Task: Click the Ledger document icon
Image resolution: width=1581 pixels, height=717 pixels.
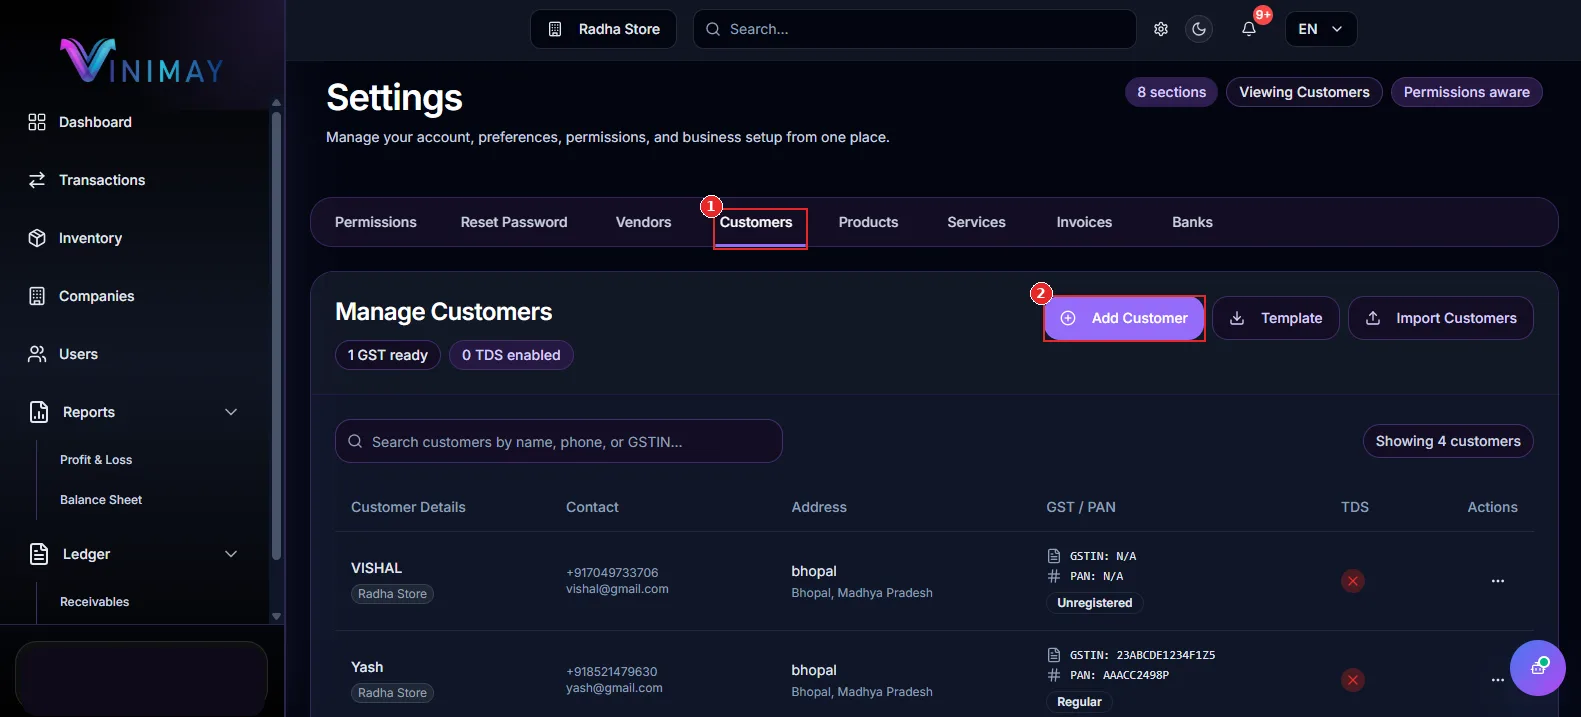Action: tap(39, 554)
